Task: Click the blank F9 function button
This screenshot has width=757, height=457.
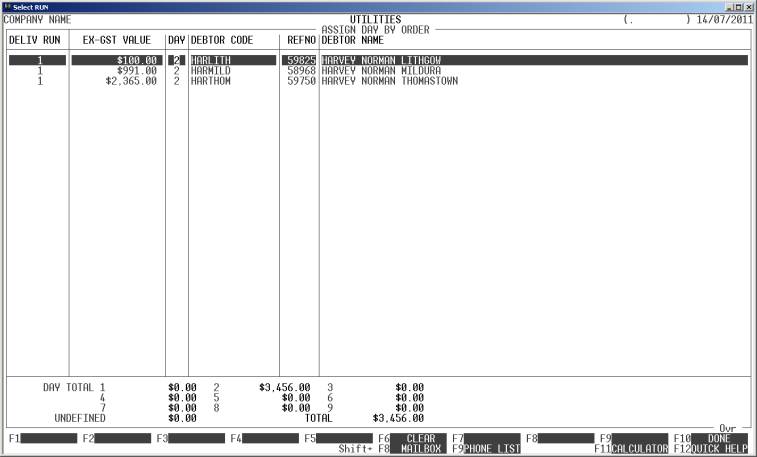Action: (640, 438)
